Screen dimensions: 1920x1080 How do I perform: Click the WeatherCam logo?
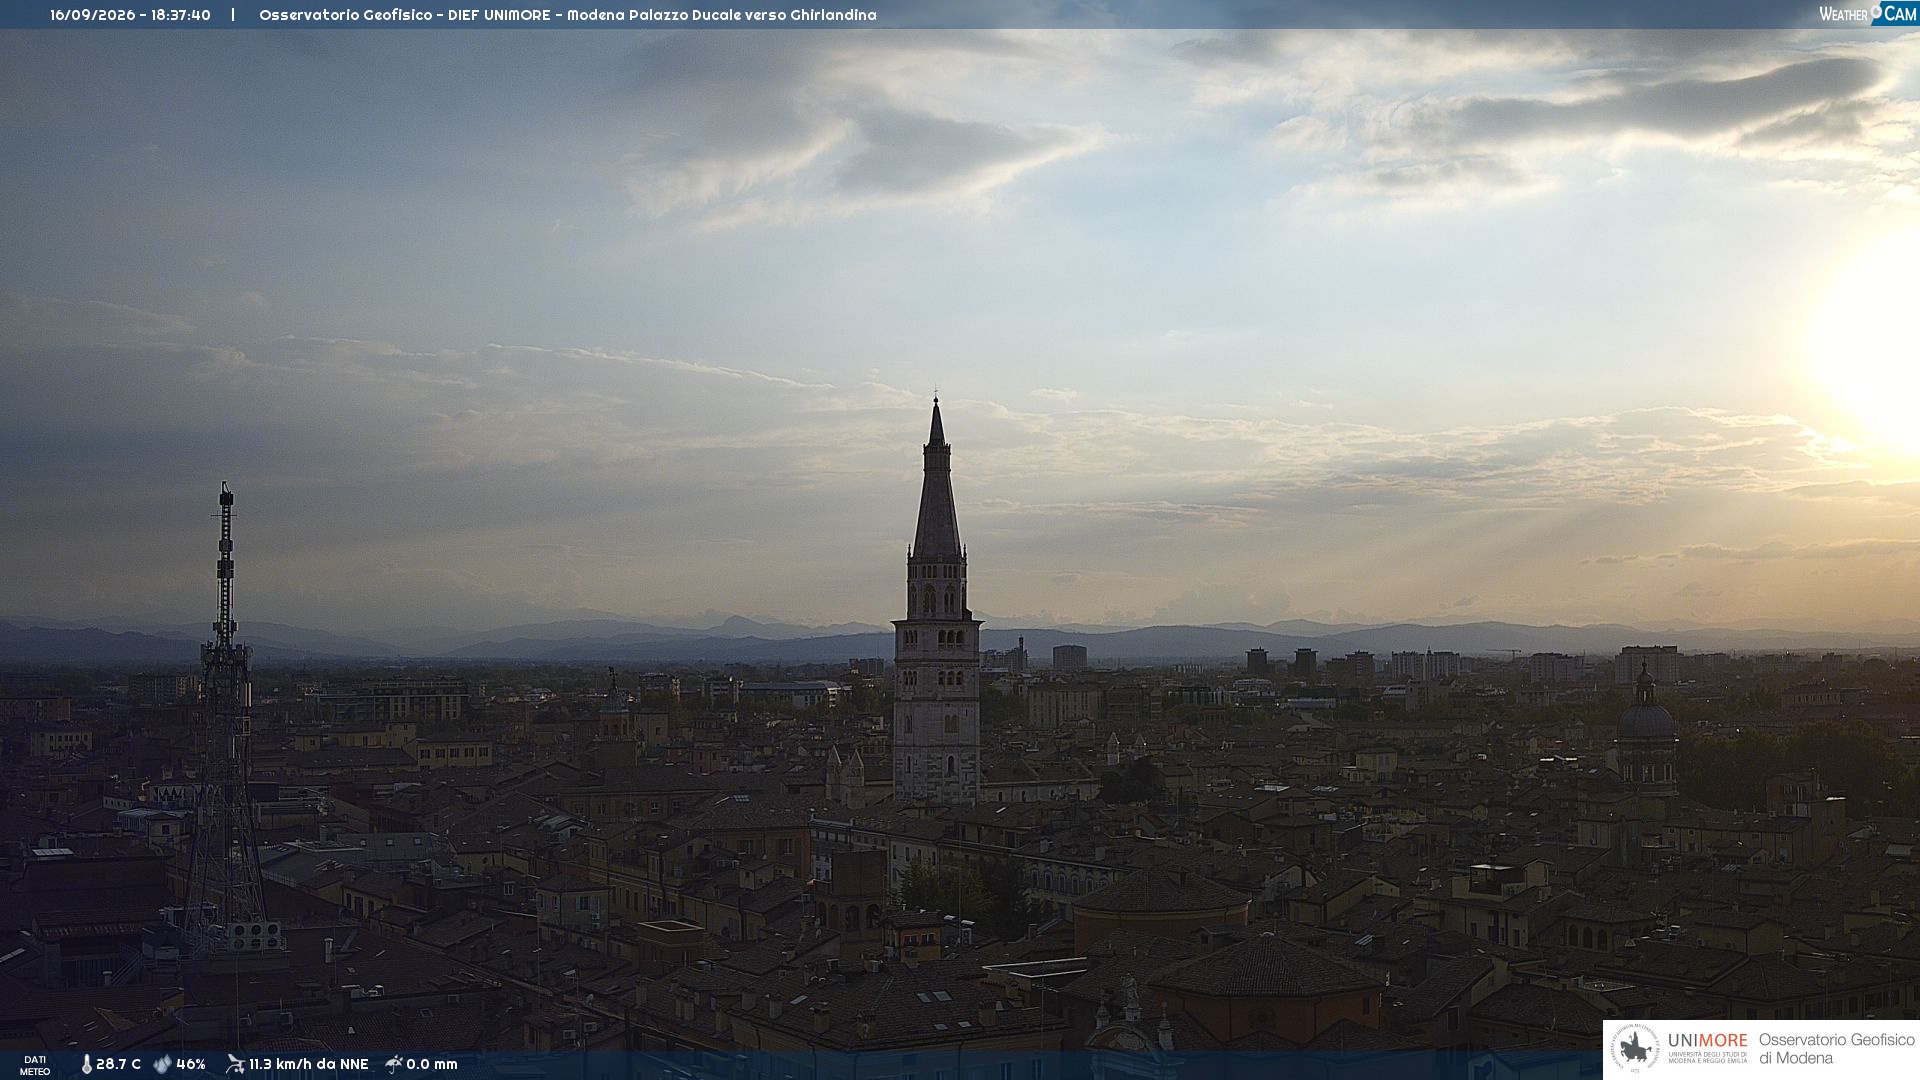tap(1868, 13)
